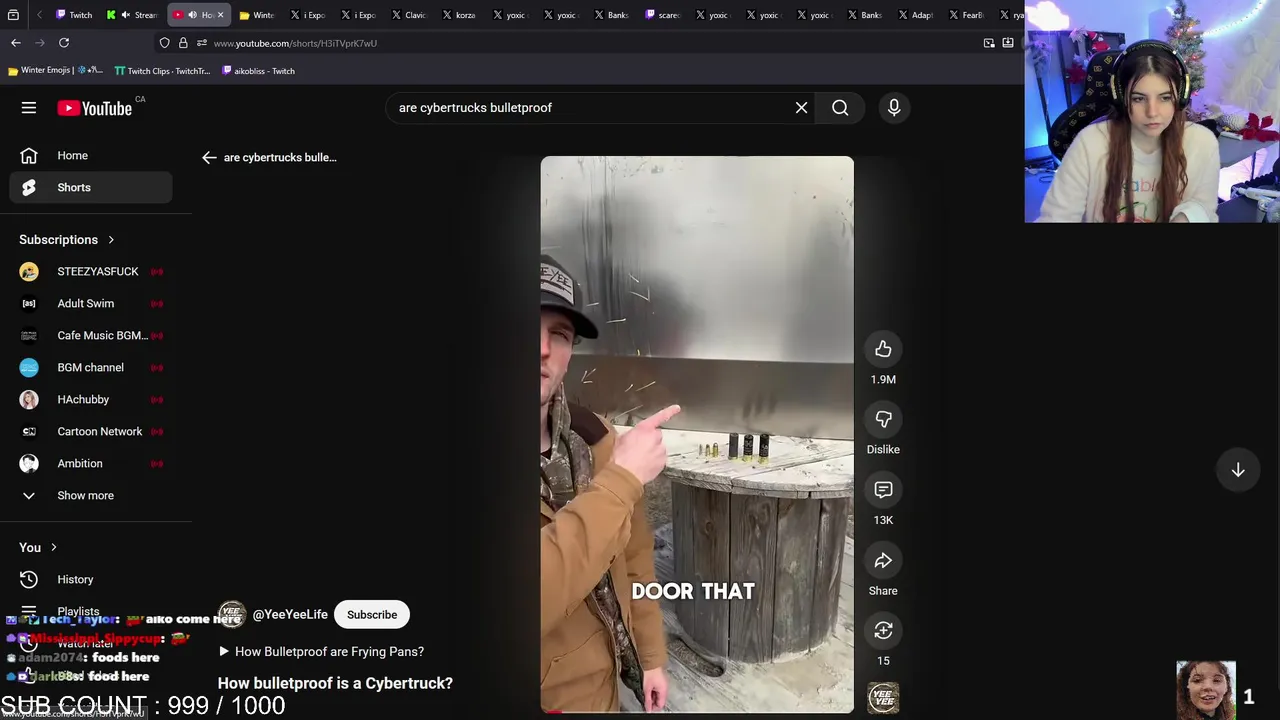Open the Ambition subscription
Image resolution: width=1280 pixels, height=720 pixels.
click(91, 464)
